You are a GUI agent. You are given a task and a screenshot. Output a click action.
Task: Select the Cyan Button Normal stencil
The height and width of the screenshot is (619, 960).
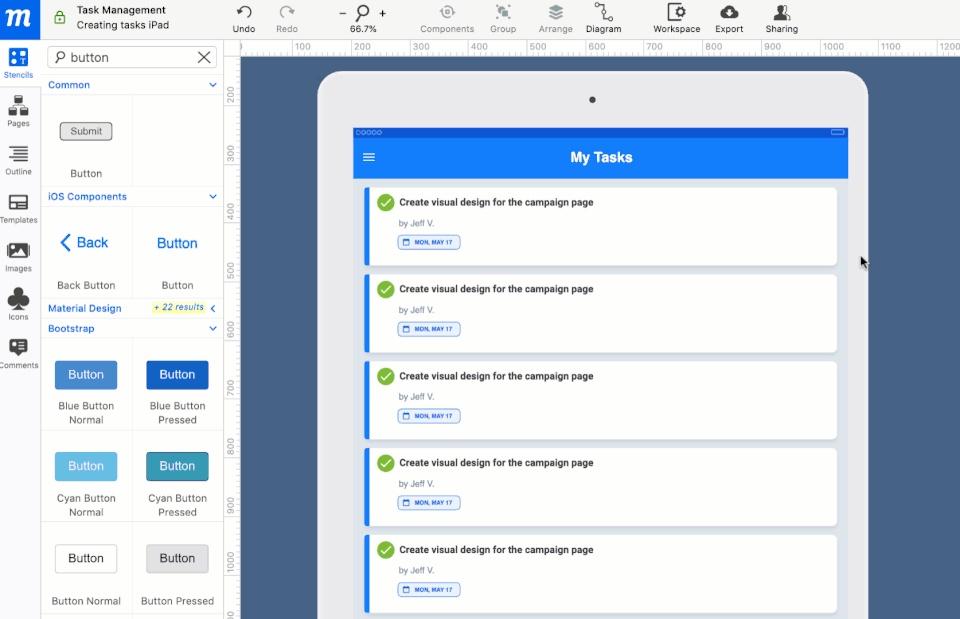coord(86,466)
